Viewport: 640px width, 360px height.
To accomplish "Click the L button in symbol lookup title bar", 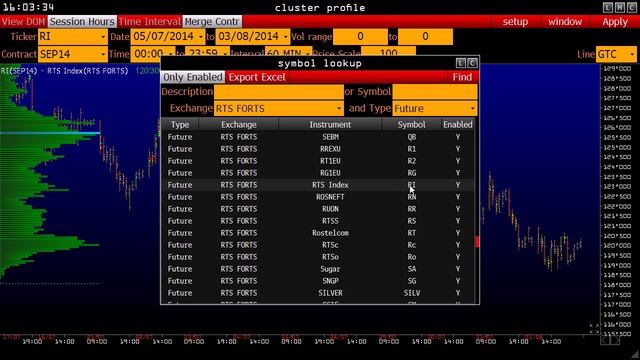I will pos(460,63).
